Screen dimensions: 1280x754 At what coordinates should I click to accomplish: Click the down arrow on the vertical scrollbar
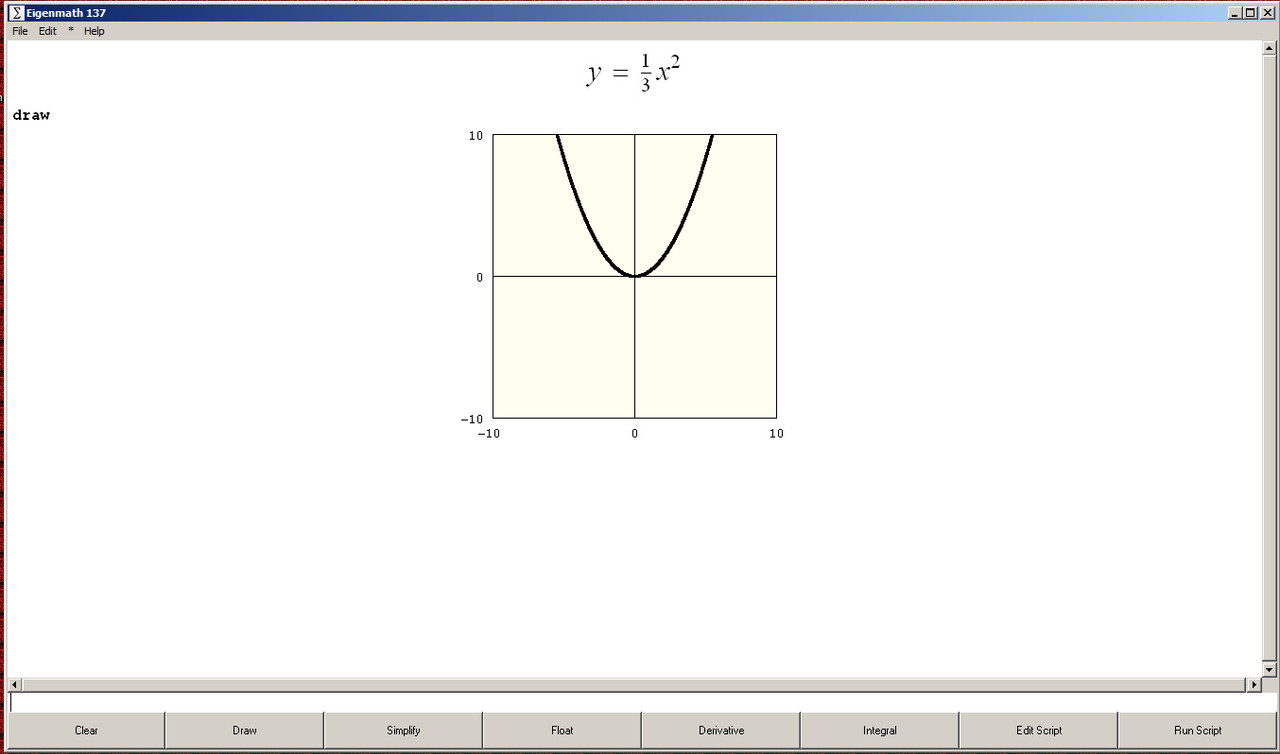click(1271, 669)
